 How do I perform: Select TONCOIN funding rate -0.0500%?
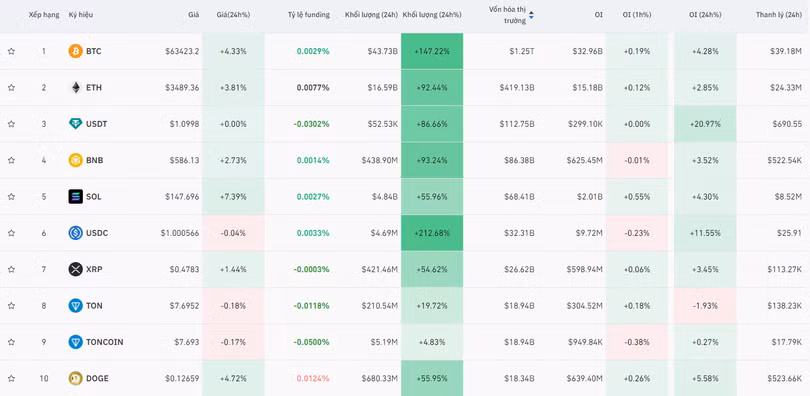click(311, 342)
